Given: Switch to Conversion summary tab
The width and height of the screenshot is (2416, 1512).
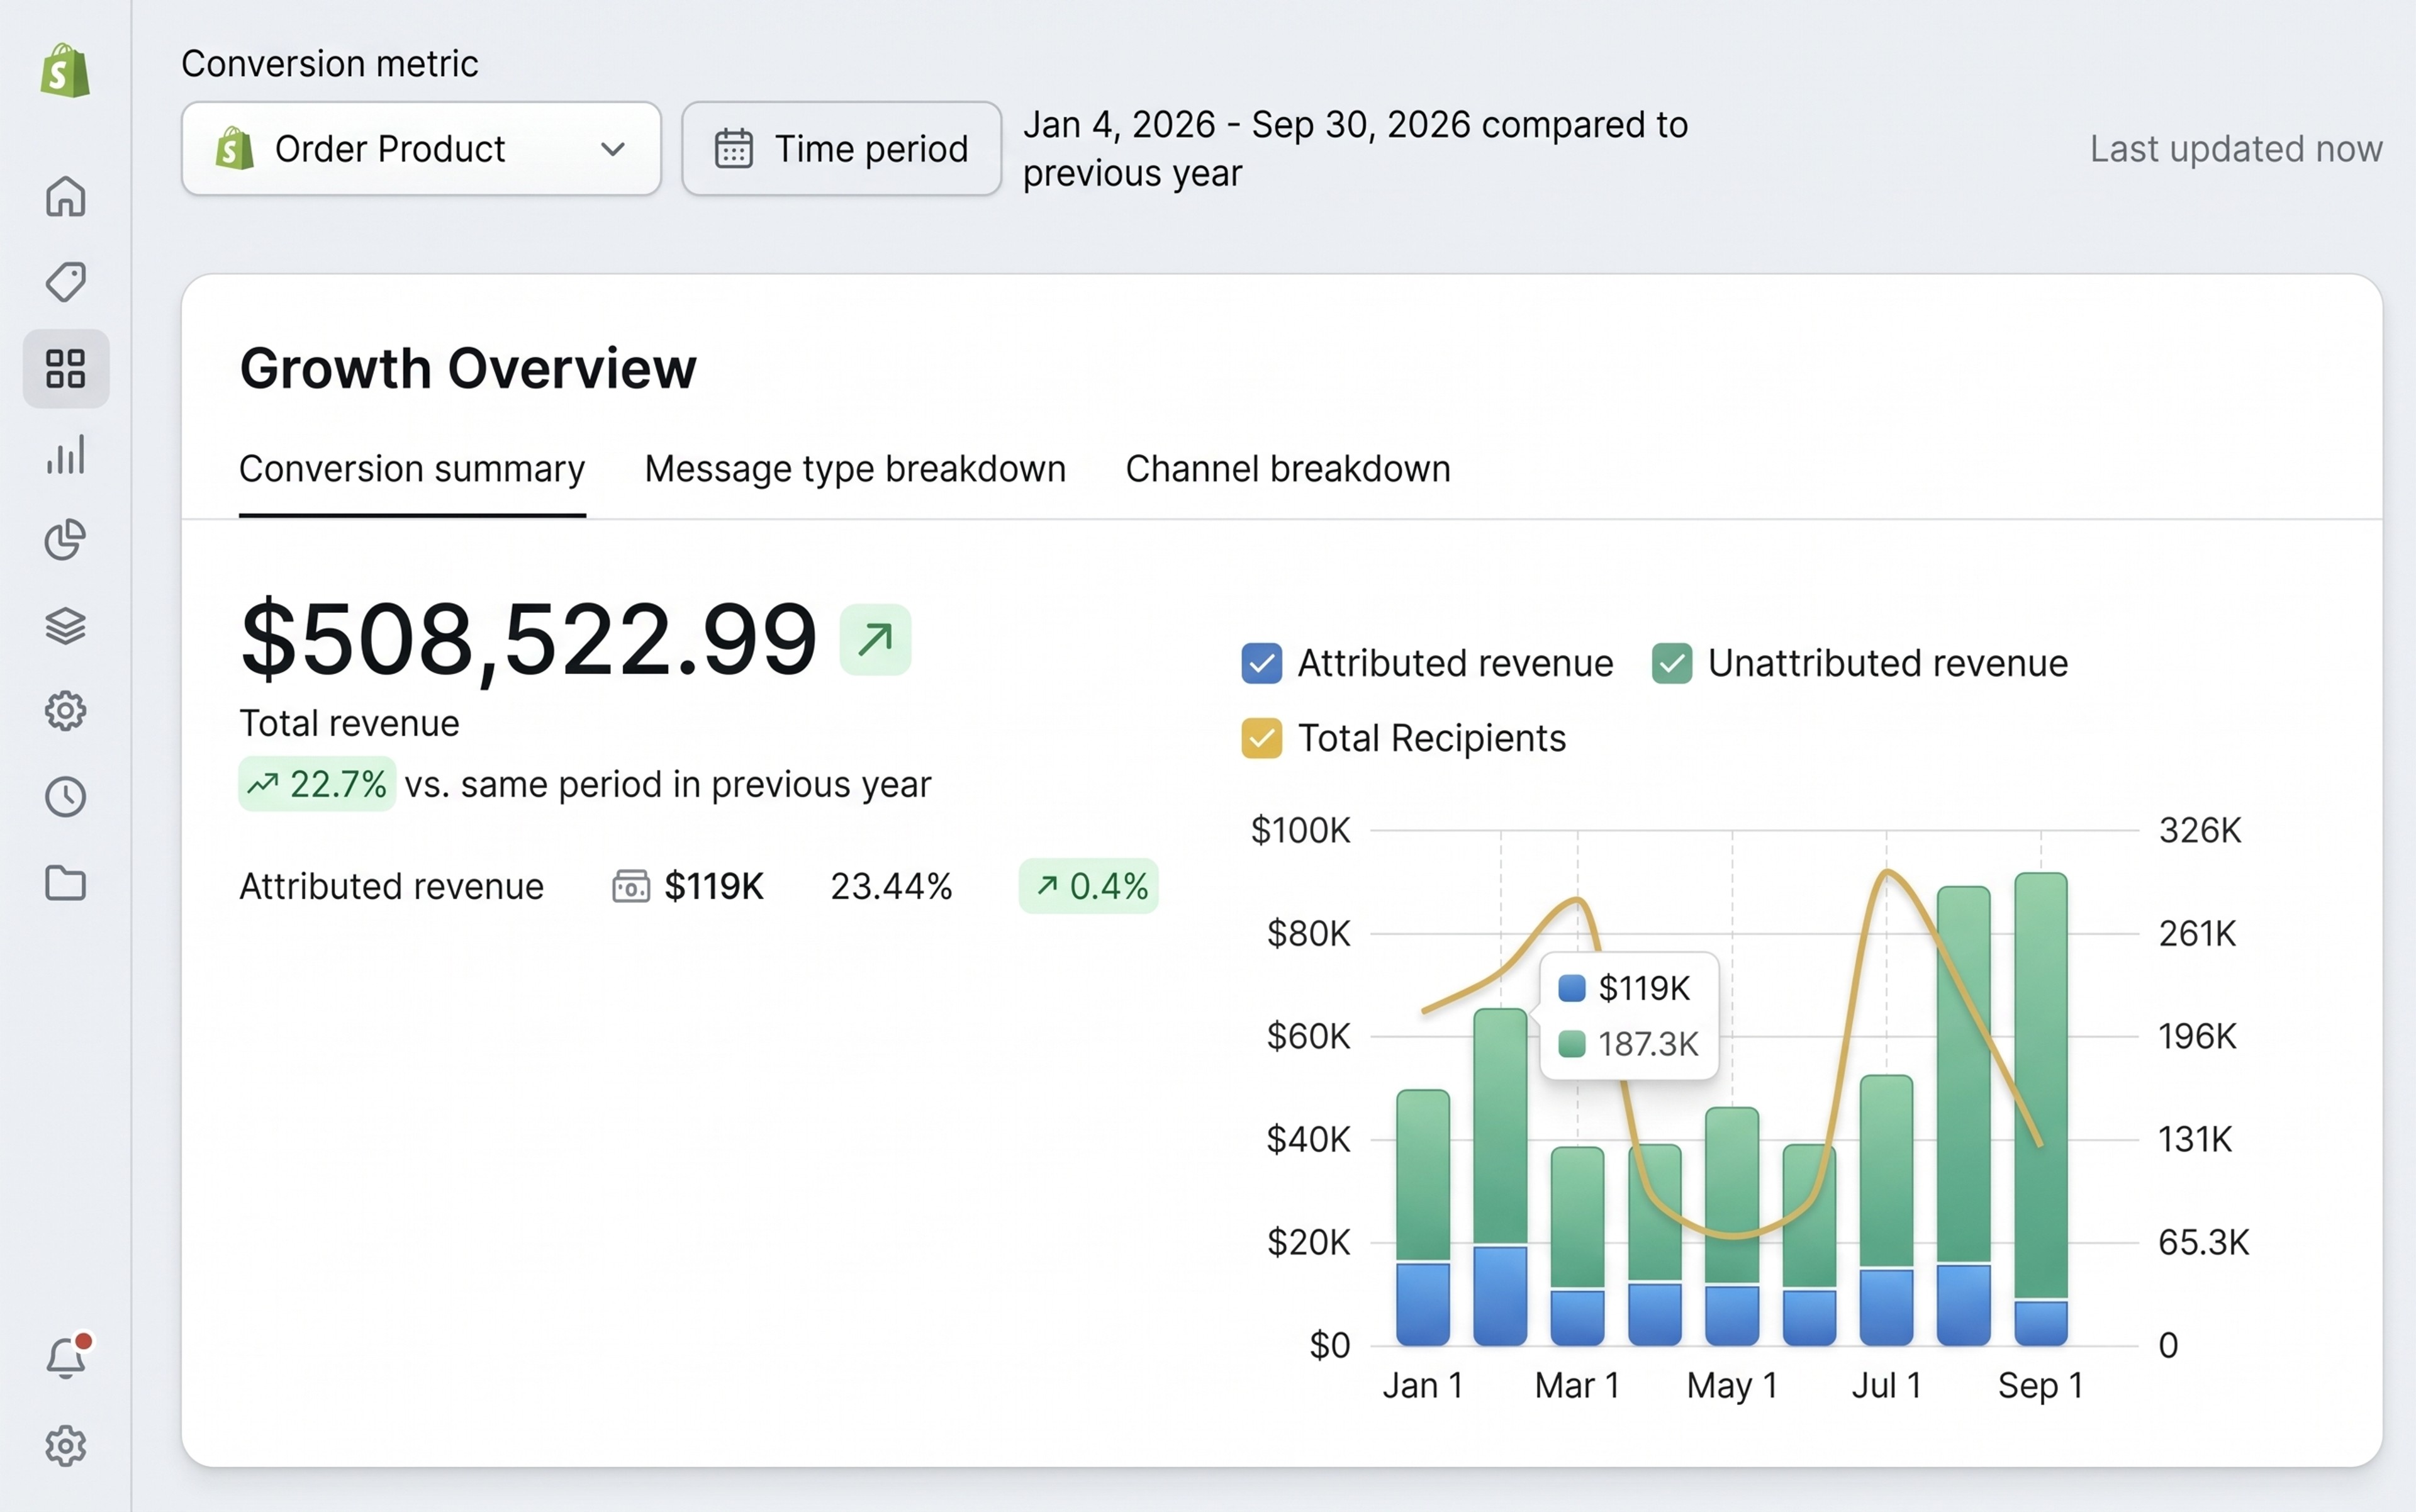Looking at the screenshot, I should click(412, 469).
